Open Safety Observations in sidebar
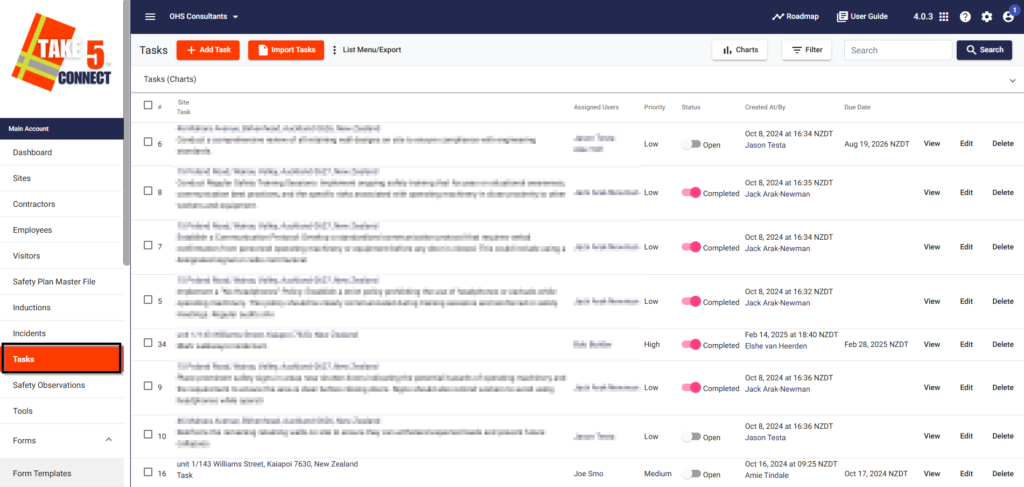 (x=61, y=385)
